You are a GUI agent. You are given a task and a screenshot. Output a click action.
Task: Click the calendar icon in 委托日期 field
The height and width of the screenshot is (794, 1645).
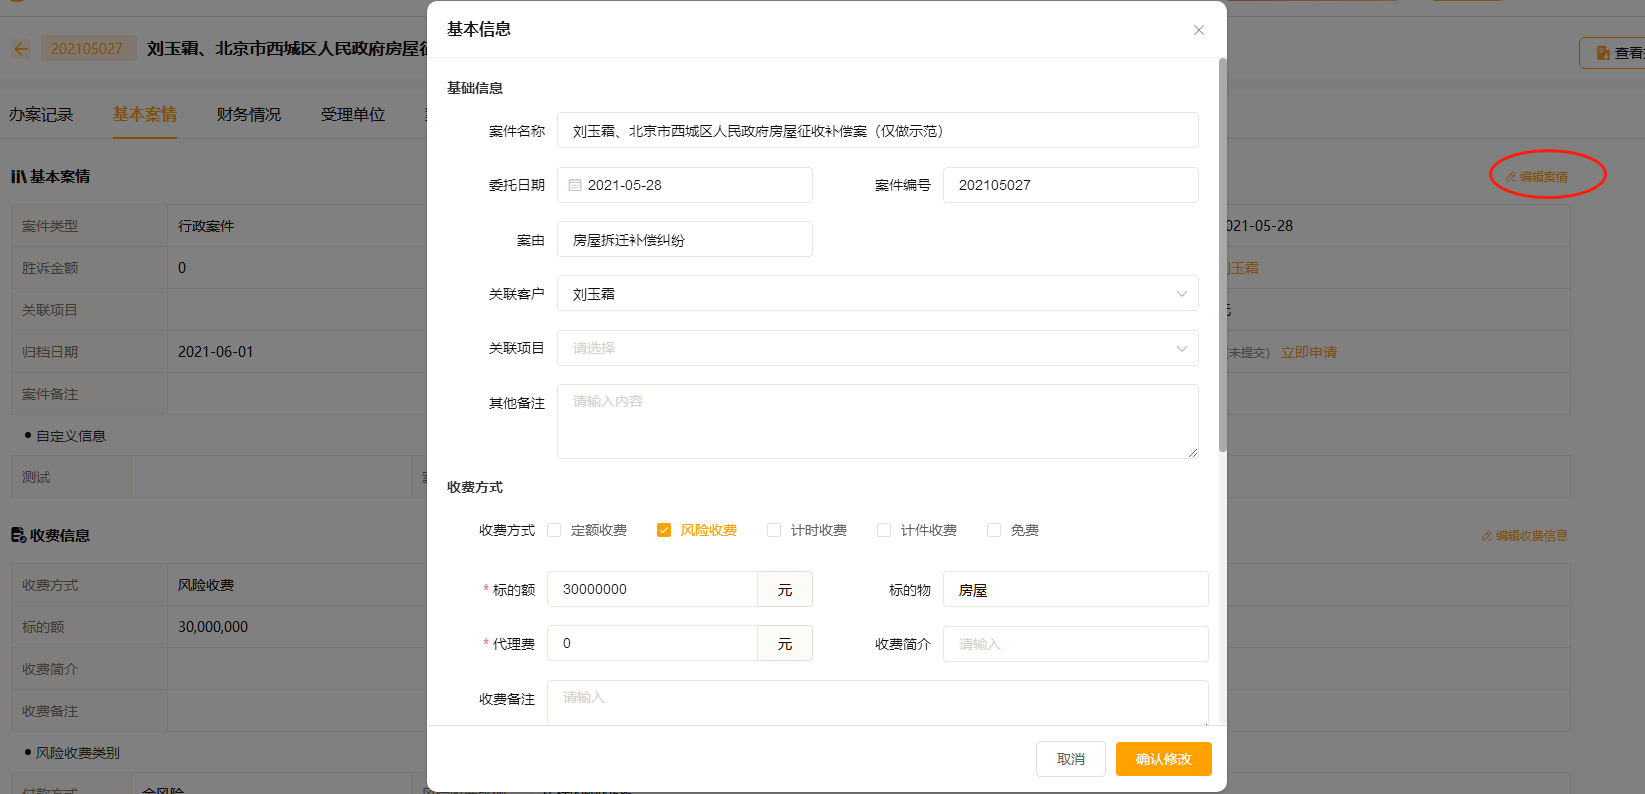(x=575, y=185)
